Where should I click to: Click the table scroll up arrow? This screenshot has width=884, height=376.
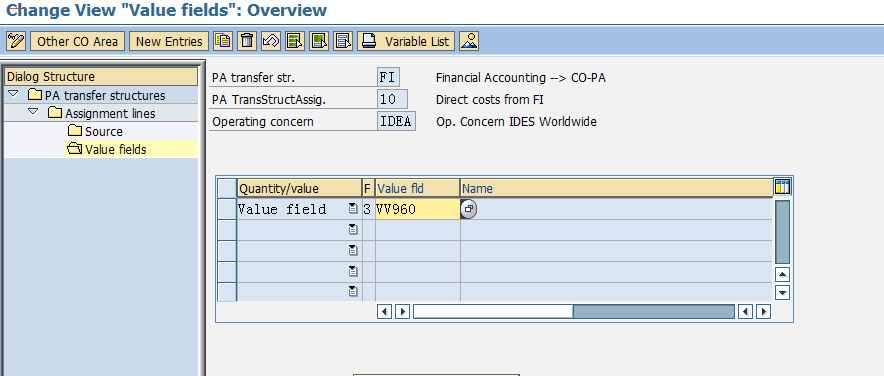(x=783, y=275)
